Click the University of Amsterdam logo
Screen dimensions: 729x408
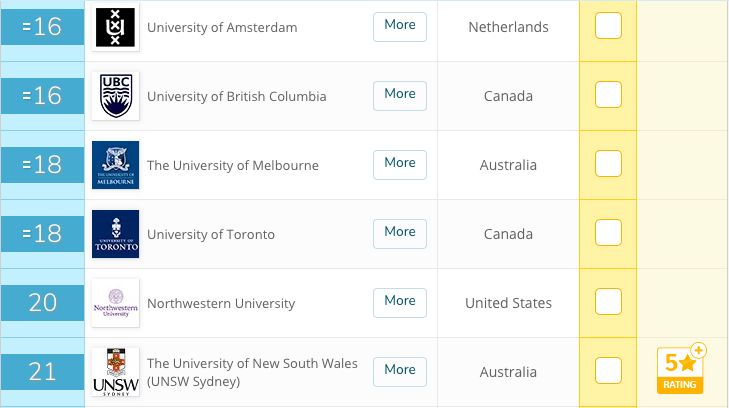click(115, 27)
